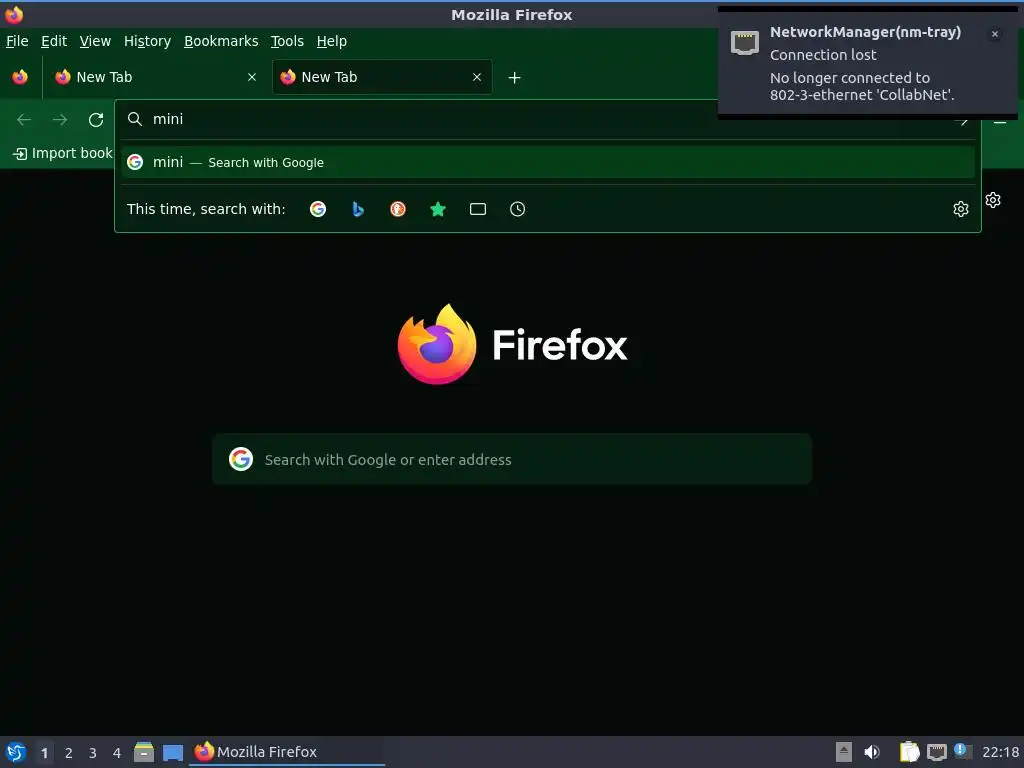Open the History menu

[148, 41]
